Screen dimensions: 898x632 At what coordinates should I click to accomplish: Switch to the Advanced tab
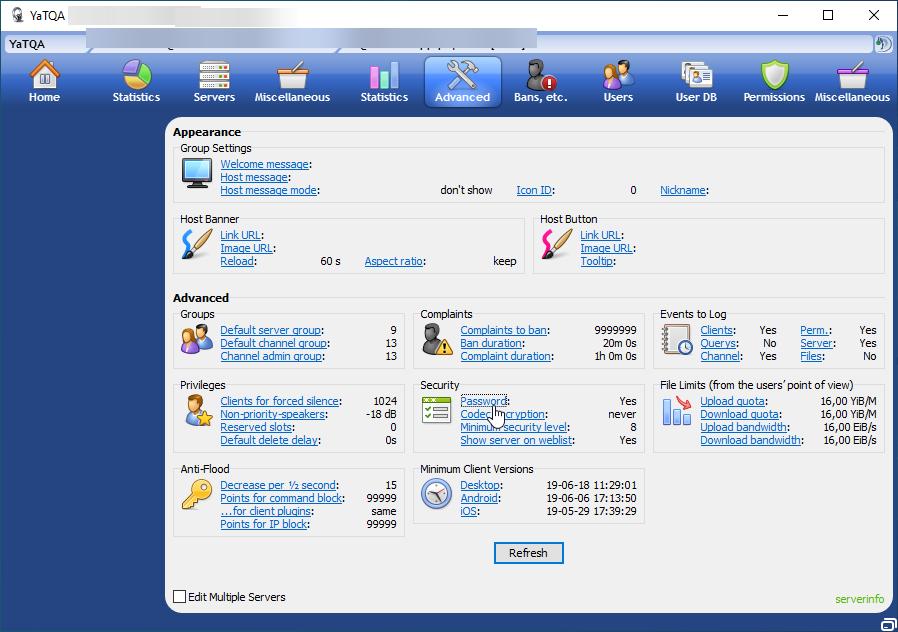click(x=462, y=81)
